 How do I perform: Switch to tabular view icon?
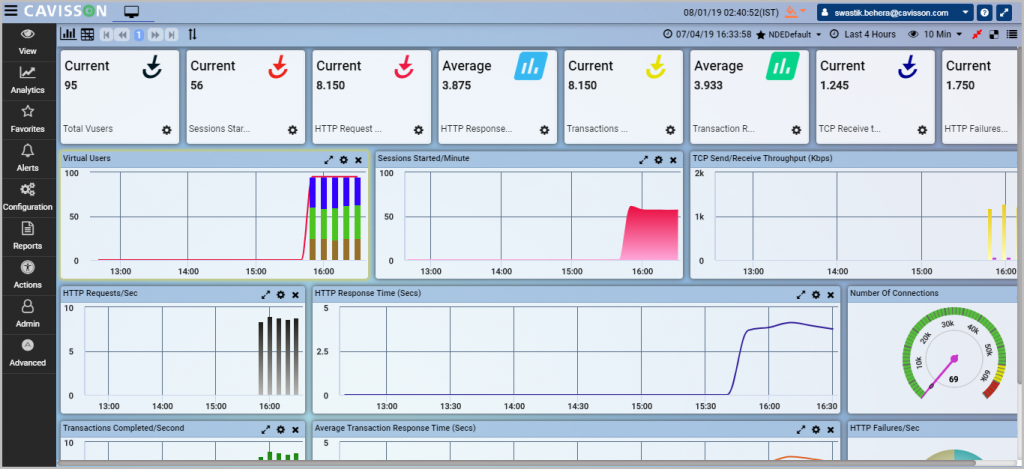click(x=87, y=34)
